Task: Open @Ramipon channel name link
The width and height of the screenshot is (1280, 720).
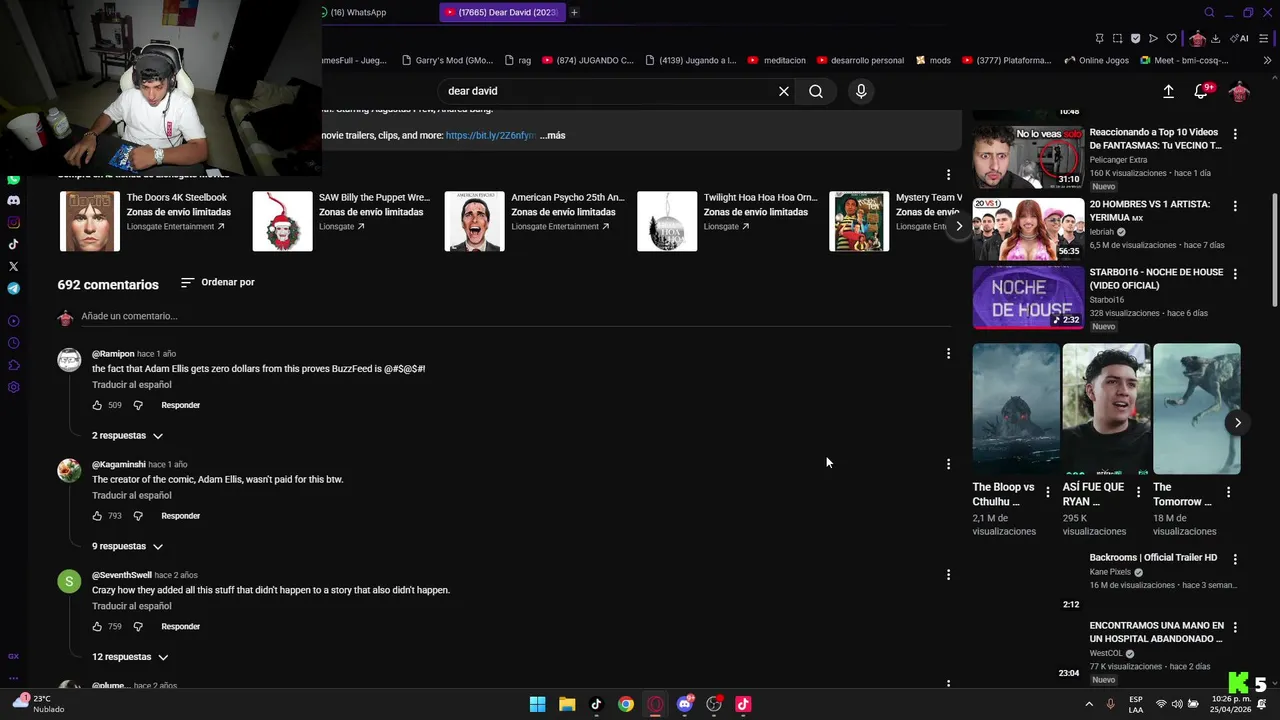Action: click(113, 354)
